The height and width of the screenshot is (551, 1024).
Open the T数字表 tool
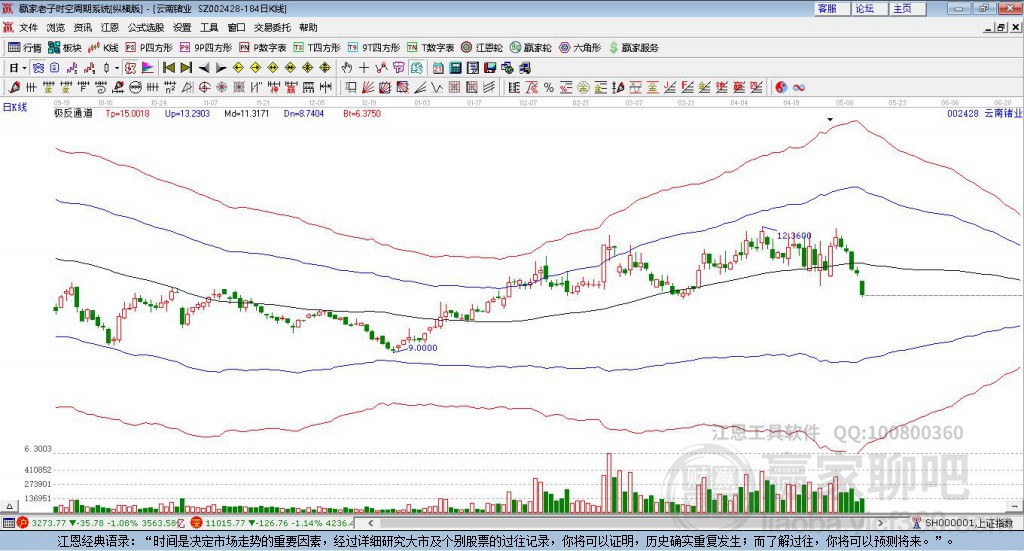click(x=430, y=48)
